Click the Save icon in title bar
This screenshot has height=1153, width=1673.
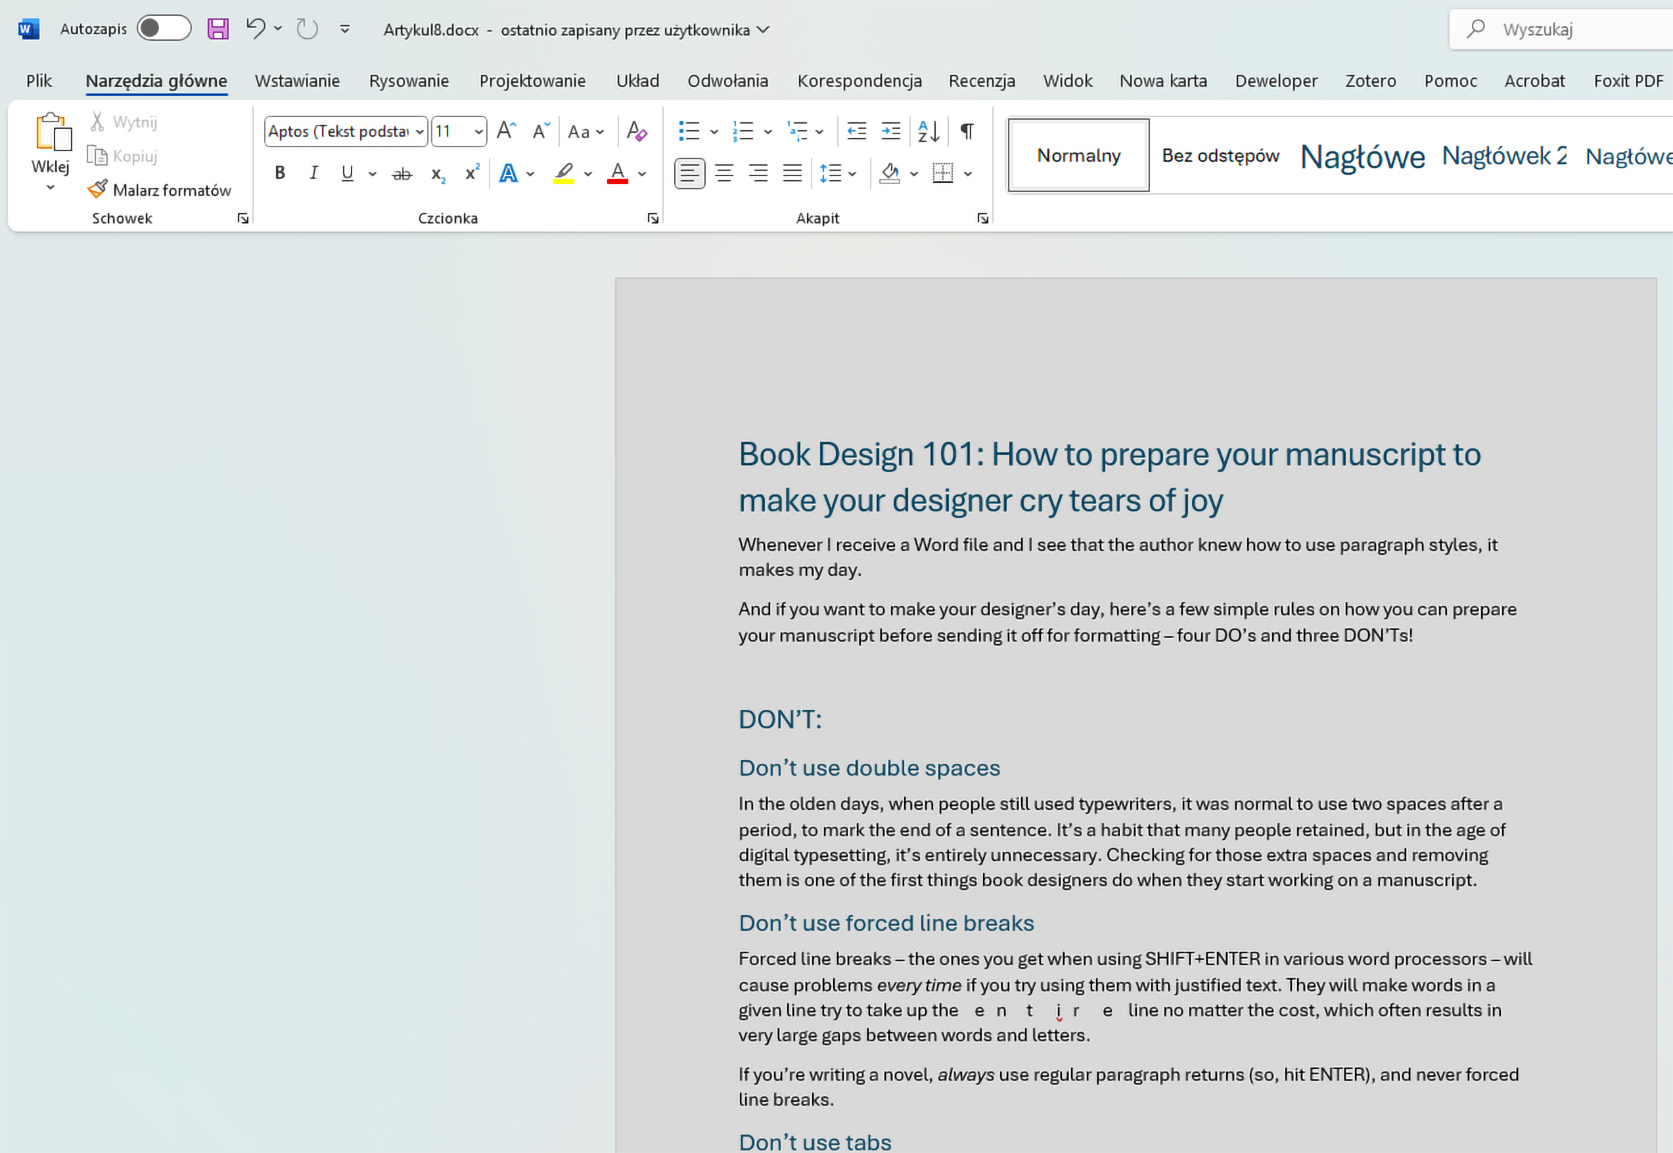(x=218, y=29)
